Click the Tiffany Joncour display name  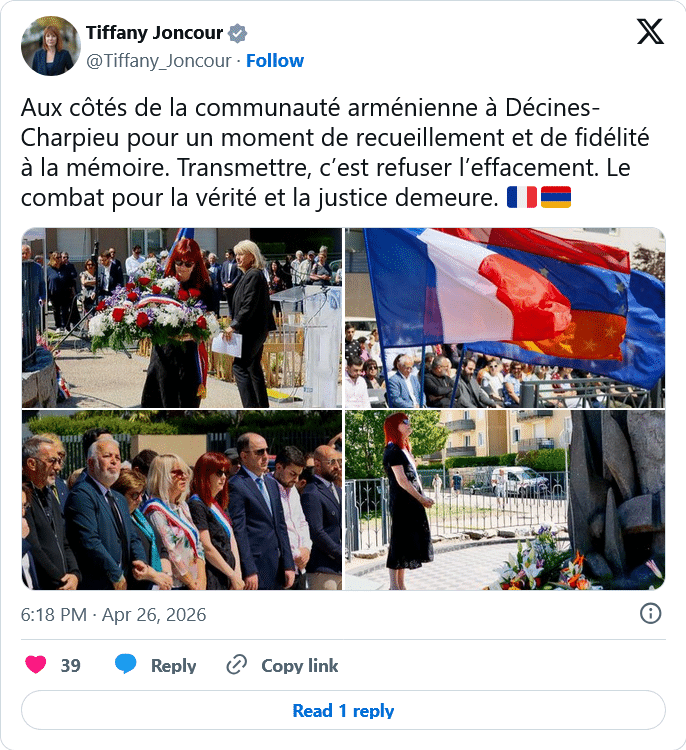click(155, 33)
